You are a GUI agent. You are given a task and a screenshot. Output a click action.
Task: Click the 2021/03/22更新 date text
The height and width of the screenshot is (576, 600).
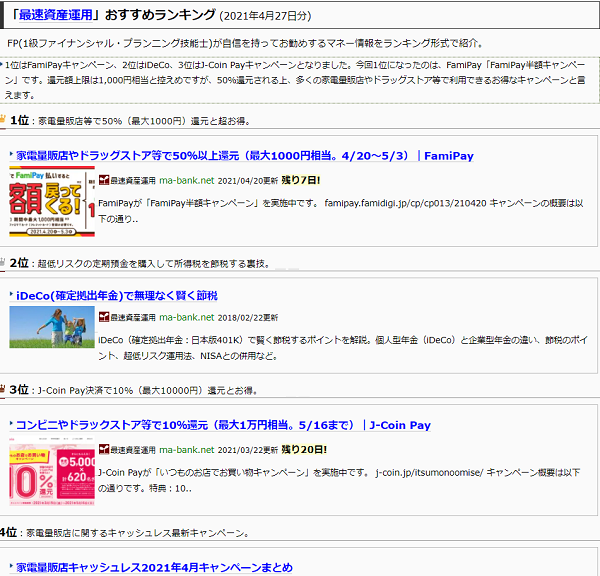(x=248, y=450)
